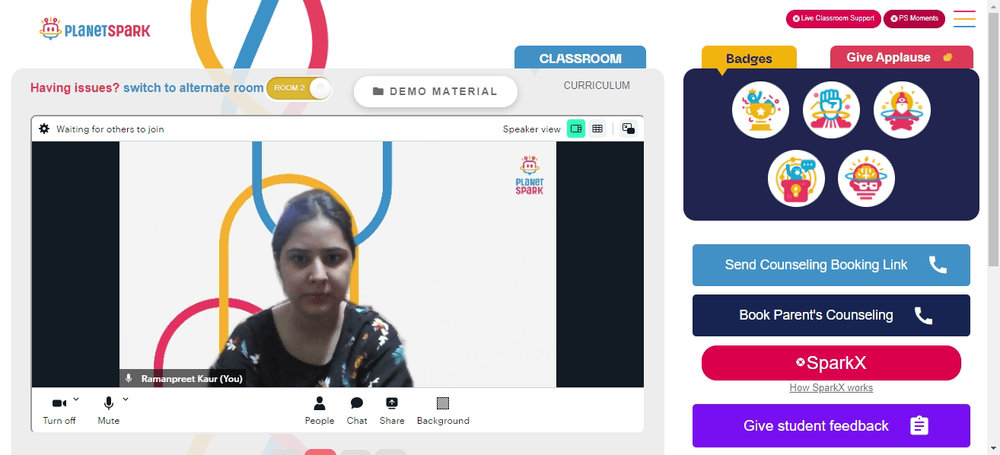The height and width of the screenshot is (455, 1000).
Task: Click the Share screen icon
Action: pos(392,403)
